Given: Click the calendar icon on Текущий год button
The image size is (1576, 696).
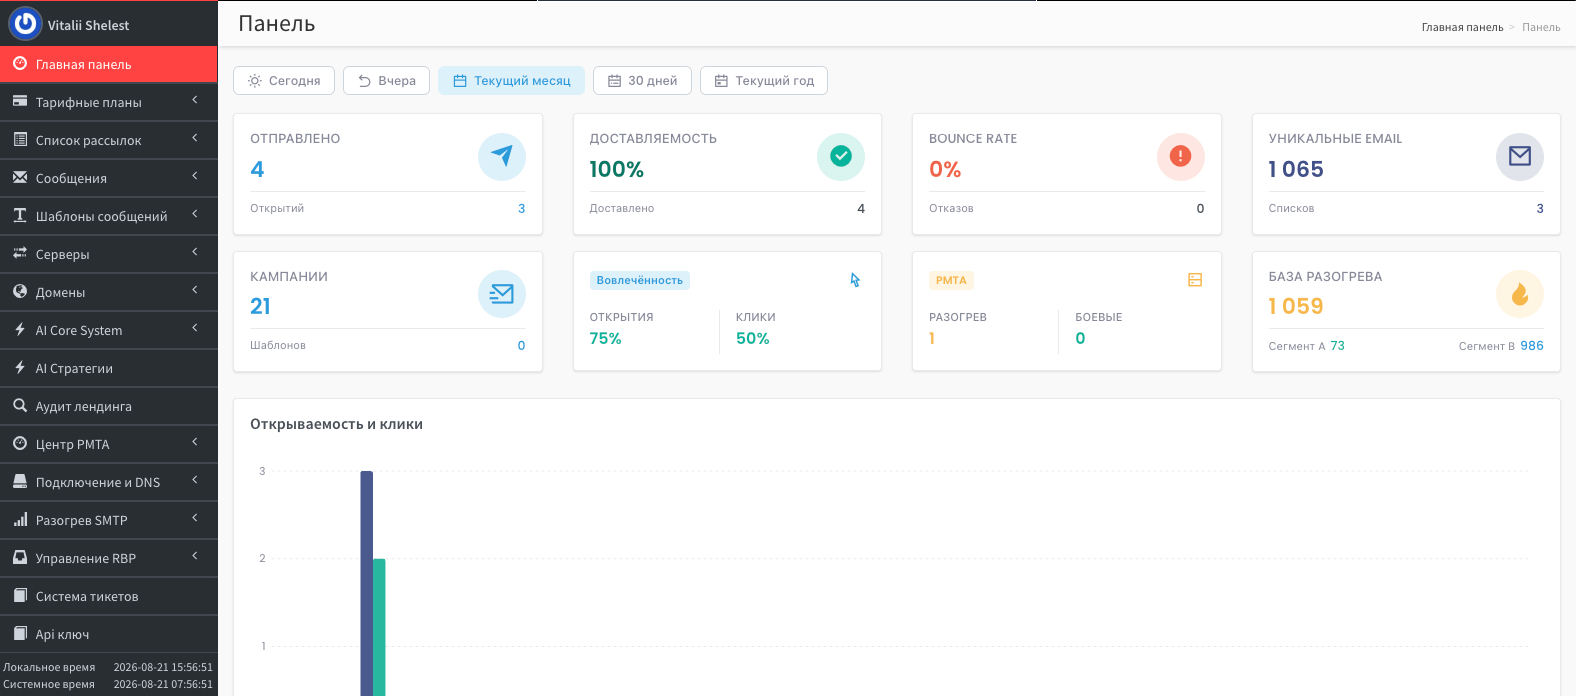Looking at the screenshot, I should coord(721,81).
